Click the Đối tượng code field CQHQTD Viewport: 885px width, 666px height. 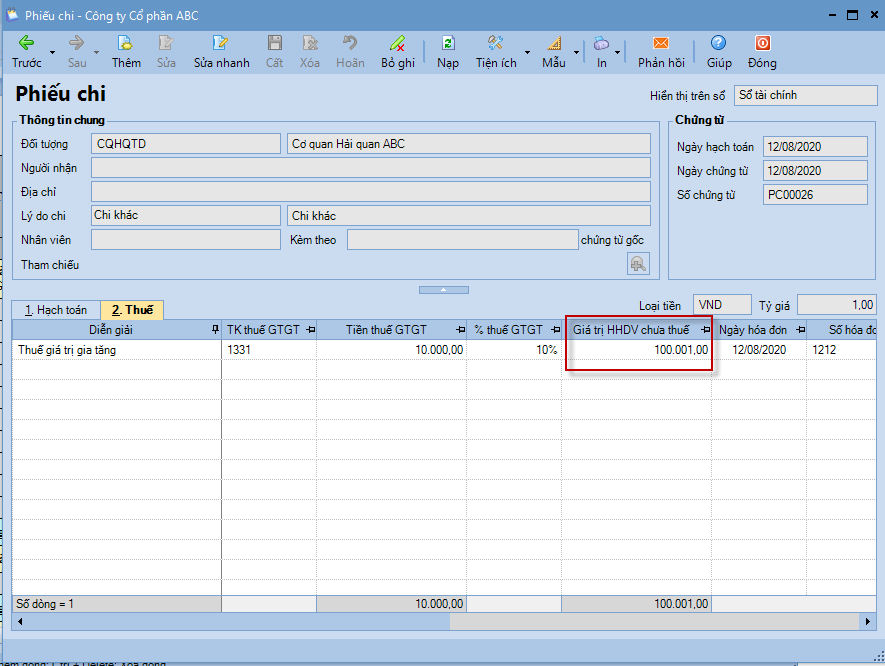point(186,143)
